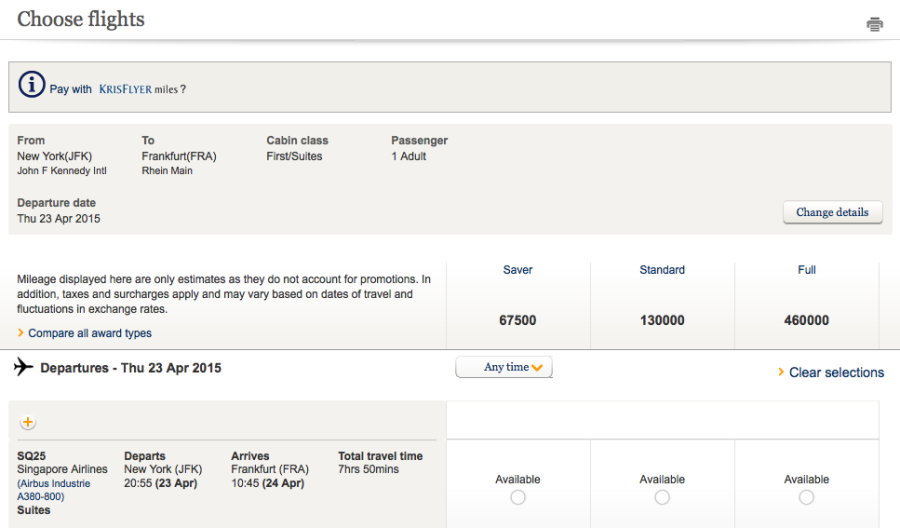Screen dimensions: 900x528
Task: Click the Saver column header
Action: coord(518,270)
